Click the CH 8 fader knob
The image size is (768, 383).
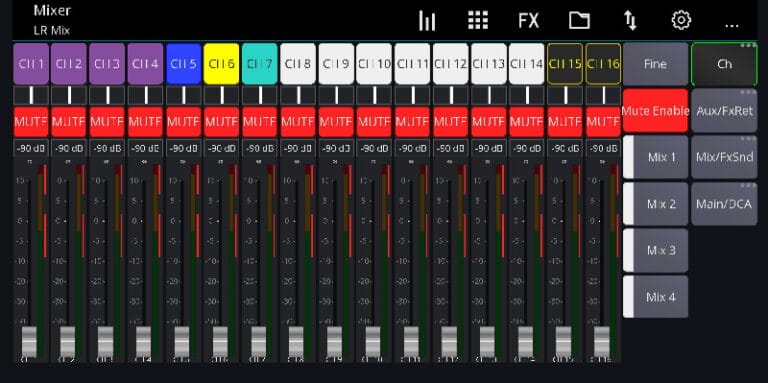pos(296,341)
